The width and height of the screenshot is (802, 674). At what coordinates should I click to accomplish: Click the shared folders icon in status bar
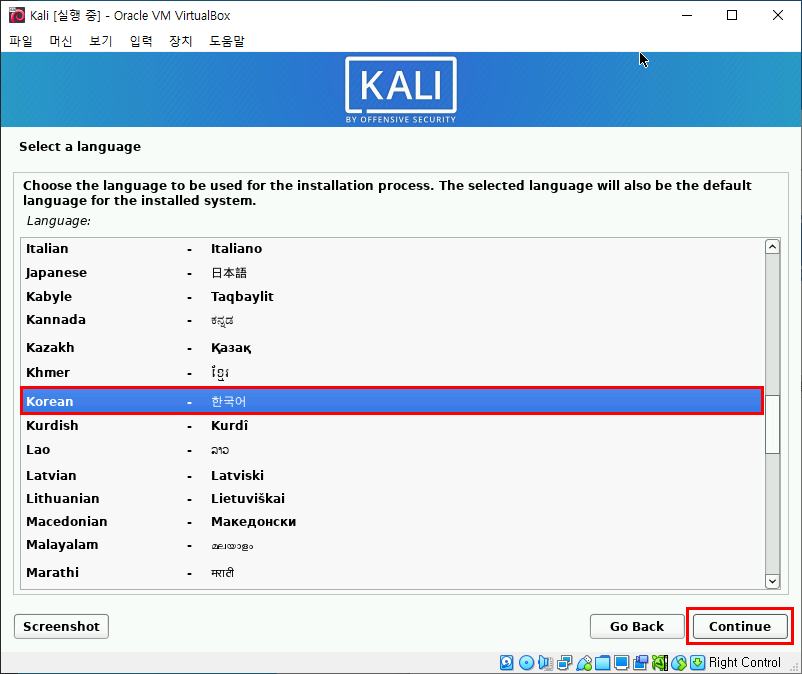pyautogui.click(x=603, y=662)
